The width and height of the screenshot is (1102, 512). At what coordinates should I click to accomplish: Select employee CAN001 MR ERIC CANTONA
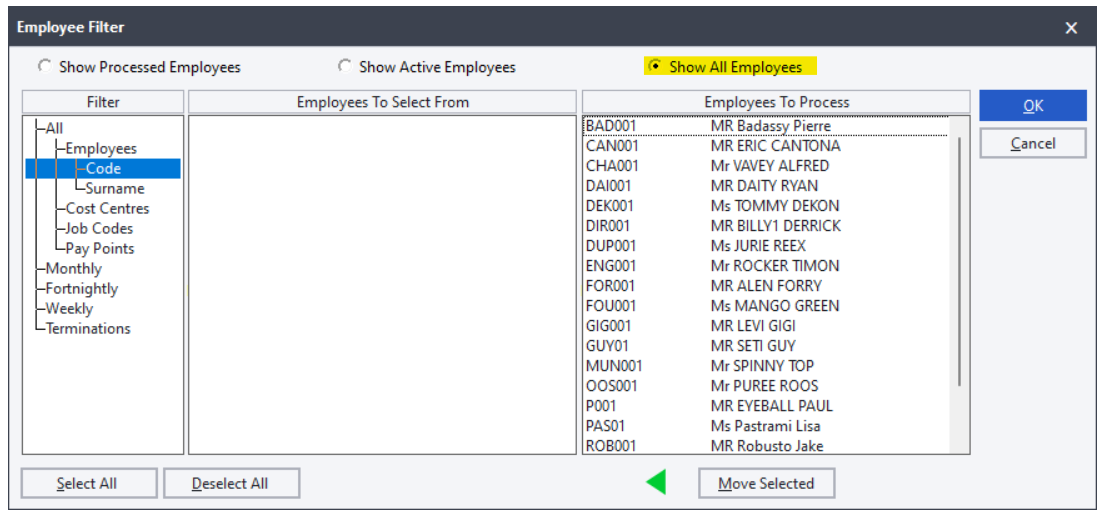click(766, 146)
